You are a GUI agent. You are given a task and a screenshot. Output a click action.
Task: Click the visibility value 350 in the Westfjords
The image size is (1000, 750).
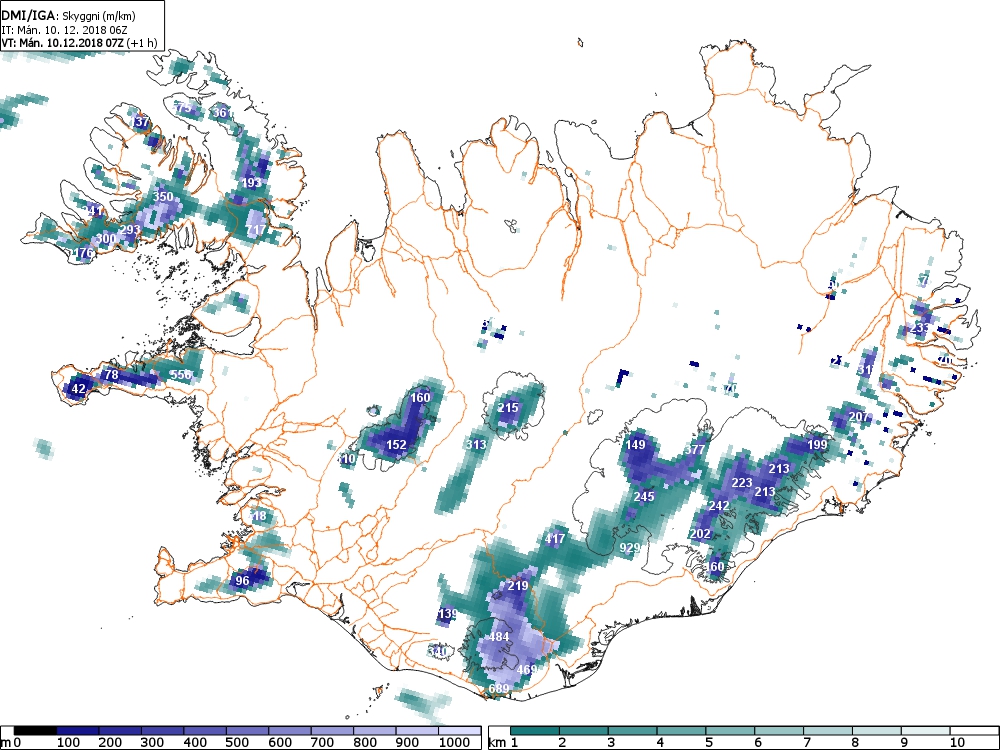(163, 196)
